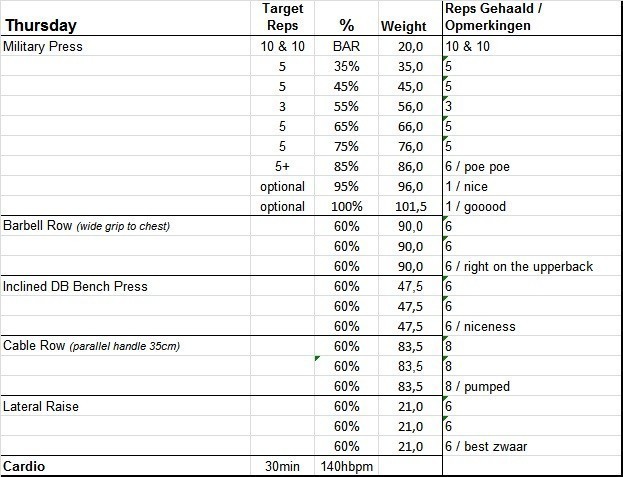This screenshot has width=623, height=477.
Task: Select the '6 / poe poe' remark cell
Action: [x=478, y=166]
